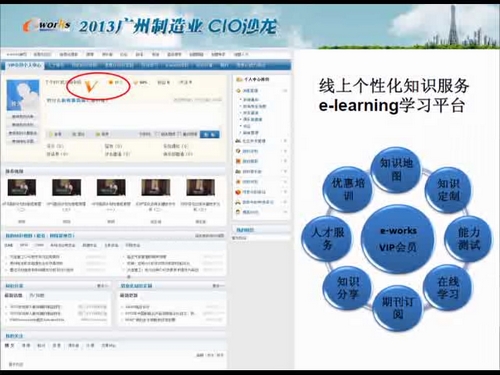Click the blue user avatar picture

tap(23, 95)
